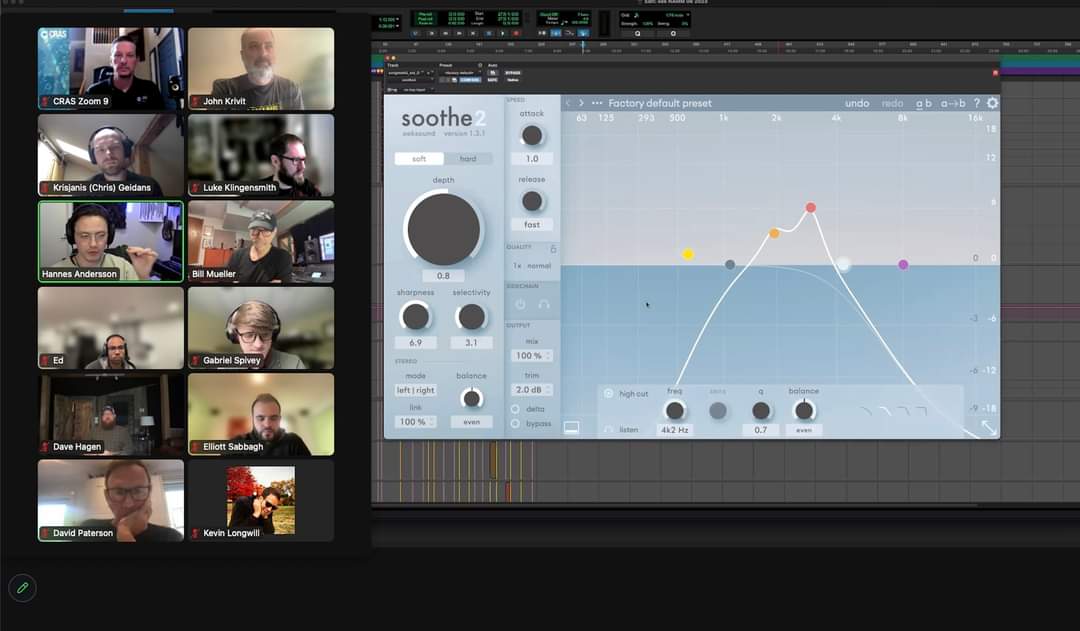The height and width of the screenshot is (631, 1080).
Task: Click the undo button
Action: click(x=857, y=103)
